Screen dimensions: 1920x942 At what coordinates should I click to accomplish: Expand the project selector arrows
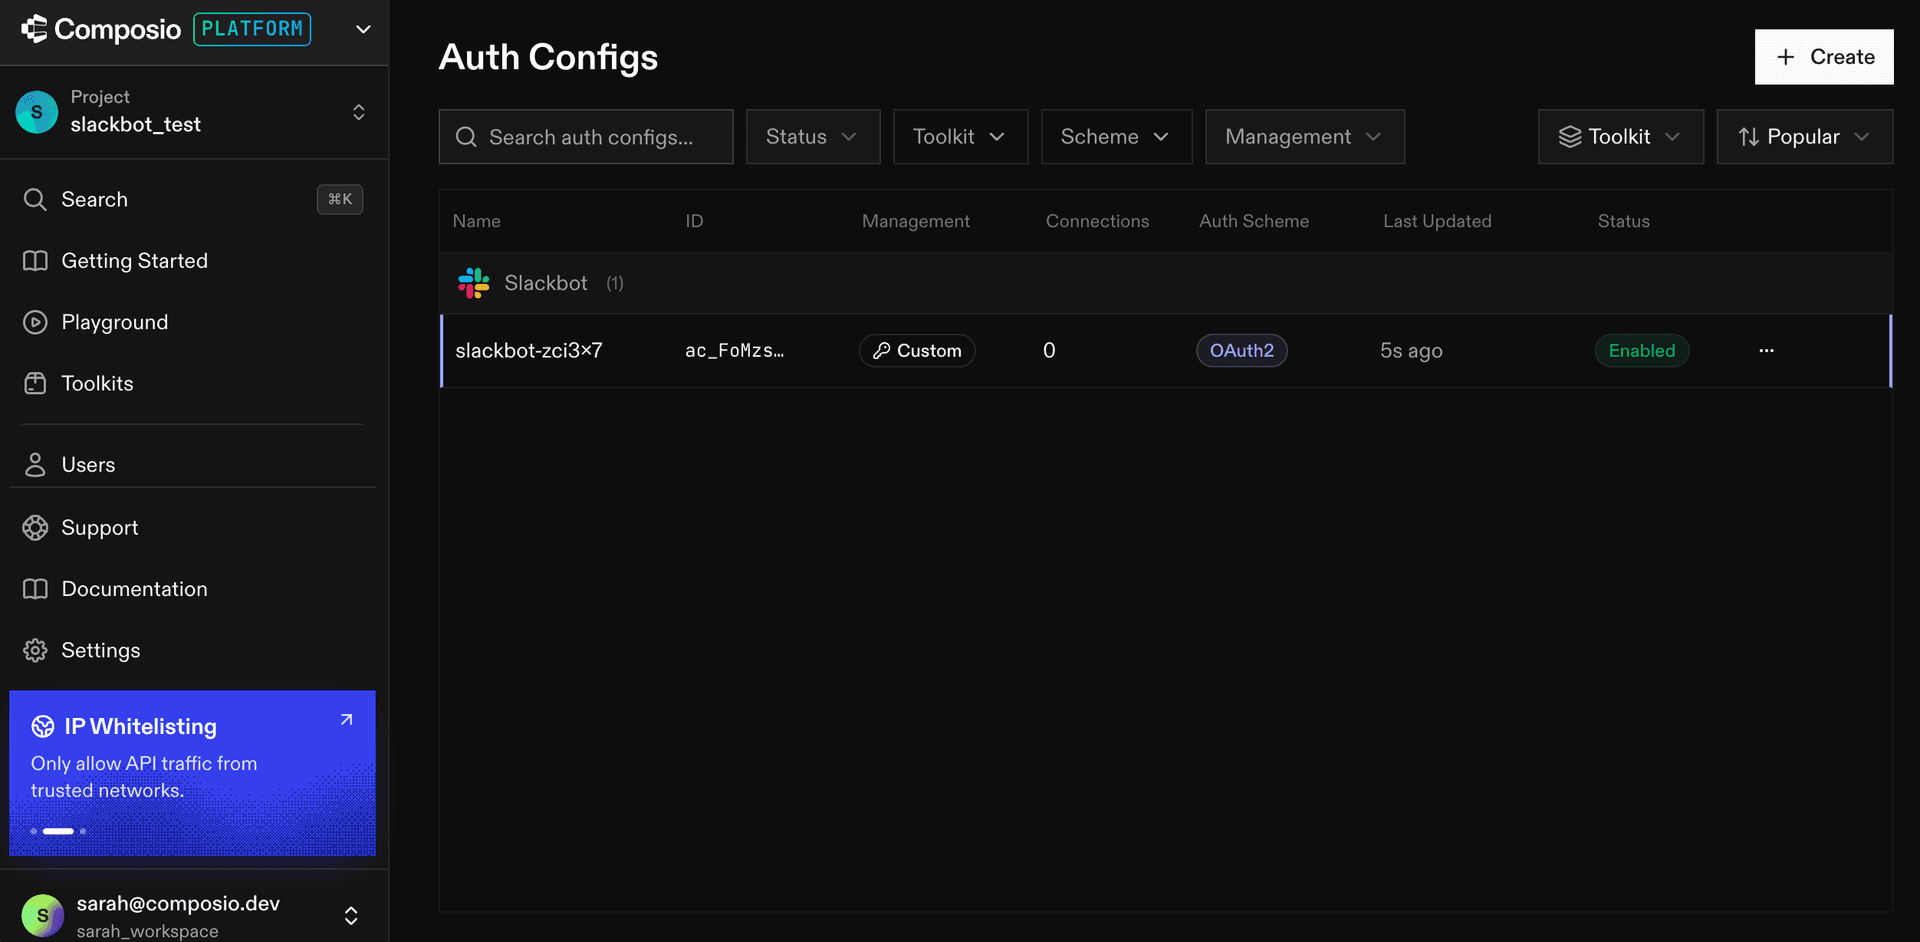[358, 112]
